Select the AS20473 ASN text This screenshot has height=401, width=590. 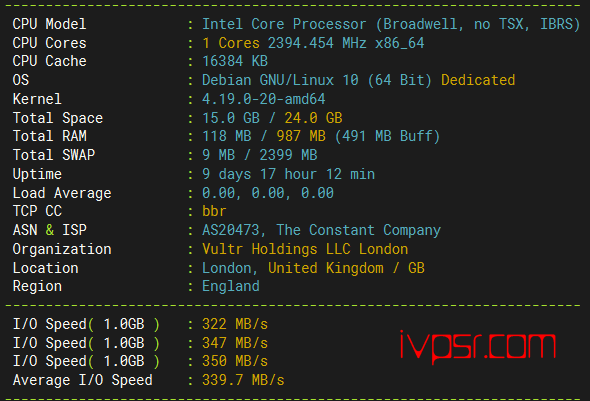click(231, 230)
